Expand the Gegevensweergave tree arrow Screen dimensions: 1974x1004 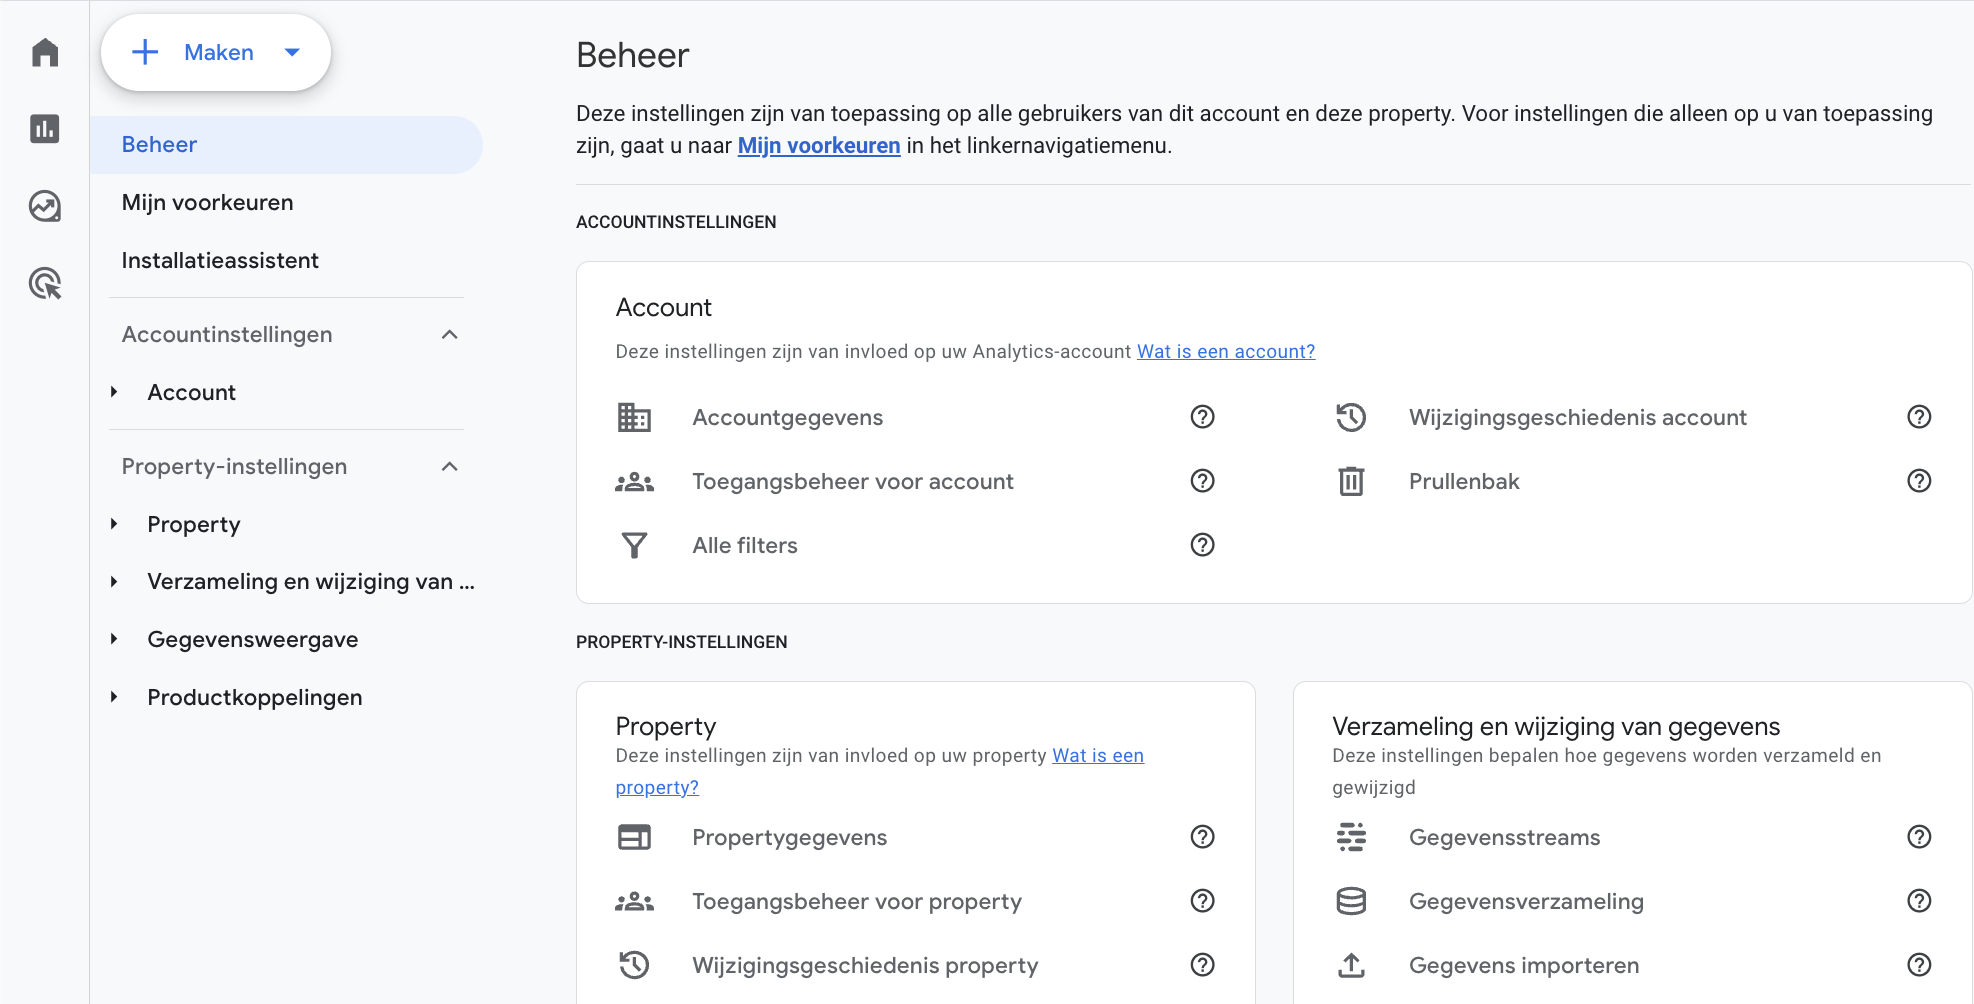(114, 639)
